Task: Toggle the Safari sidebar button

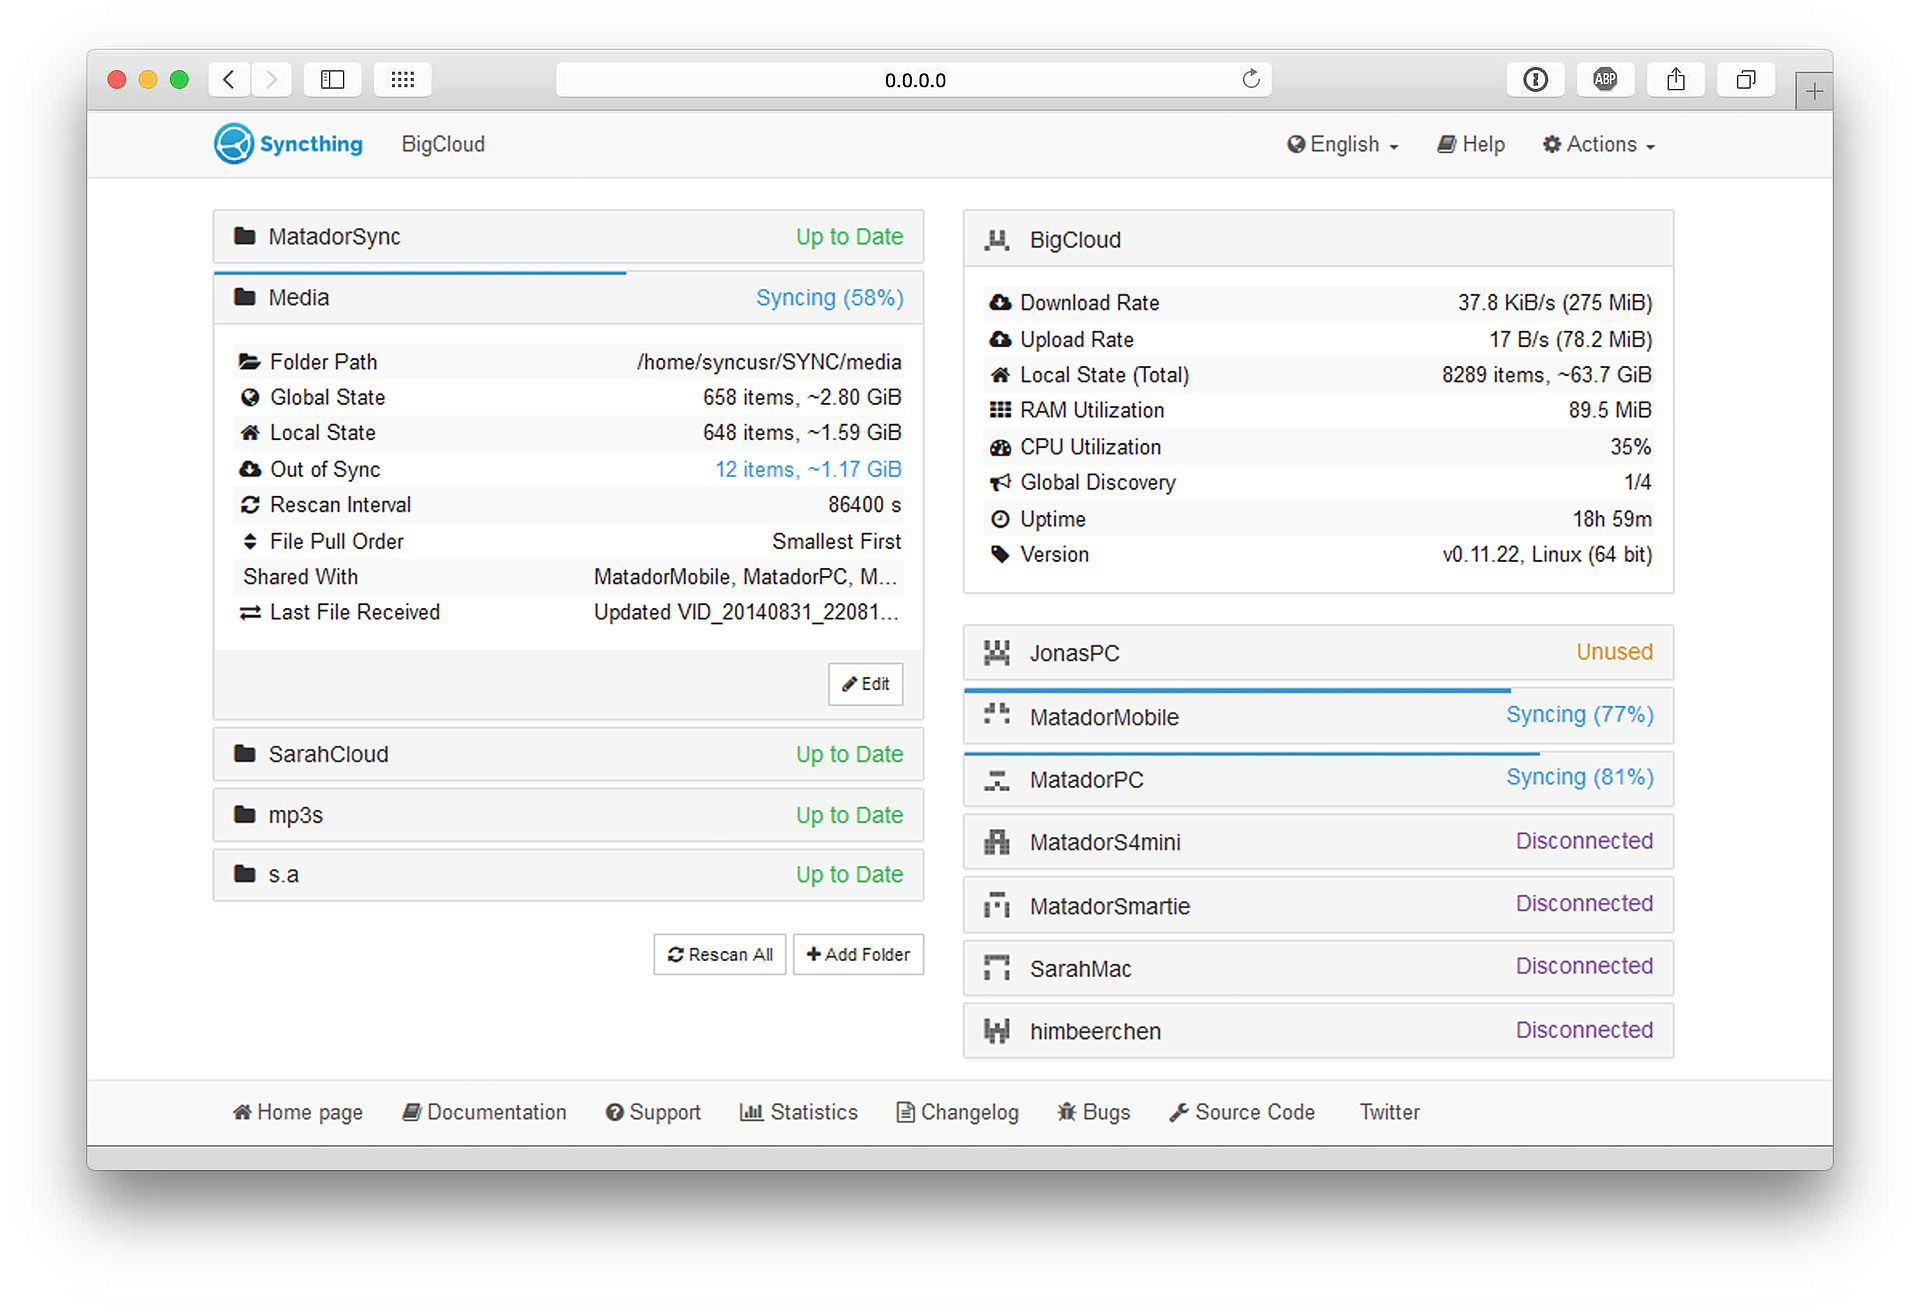Action: point(332,80)
